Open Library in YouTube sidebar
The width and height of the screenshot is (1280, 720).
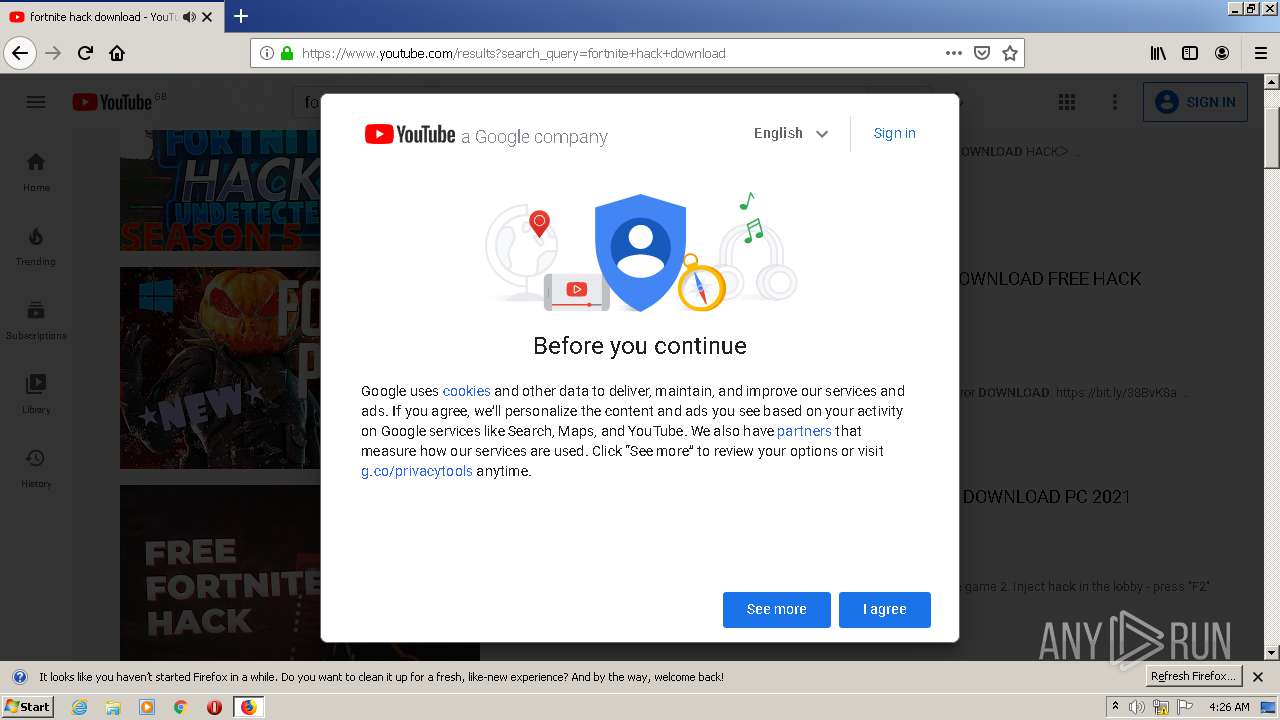point(36,394)
